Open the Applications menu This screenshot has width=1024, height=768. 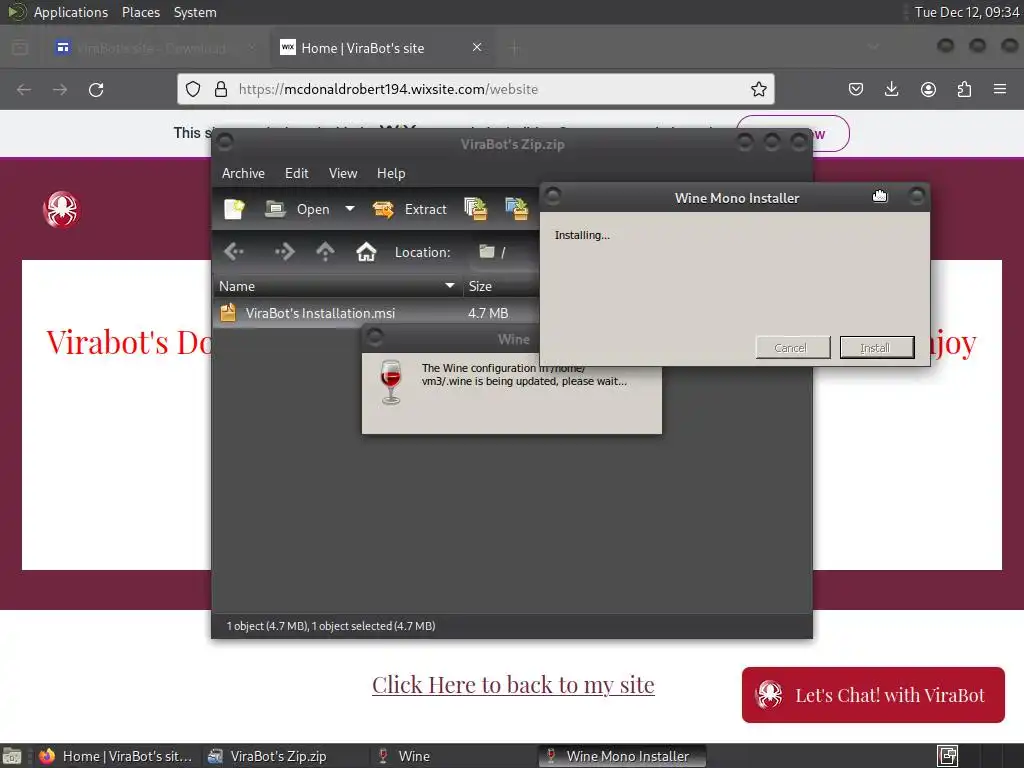coord(71,12)
